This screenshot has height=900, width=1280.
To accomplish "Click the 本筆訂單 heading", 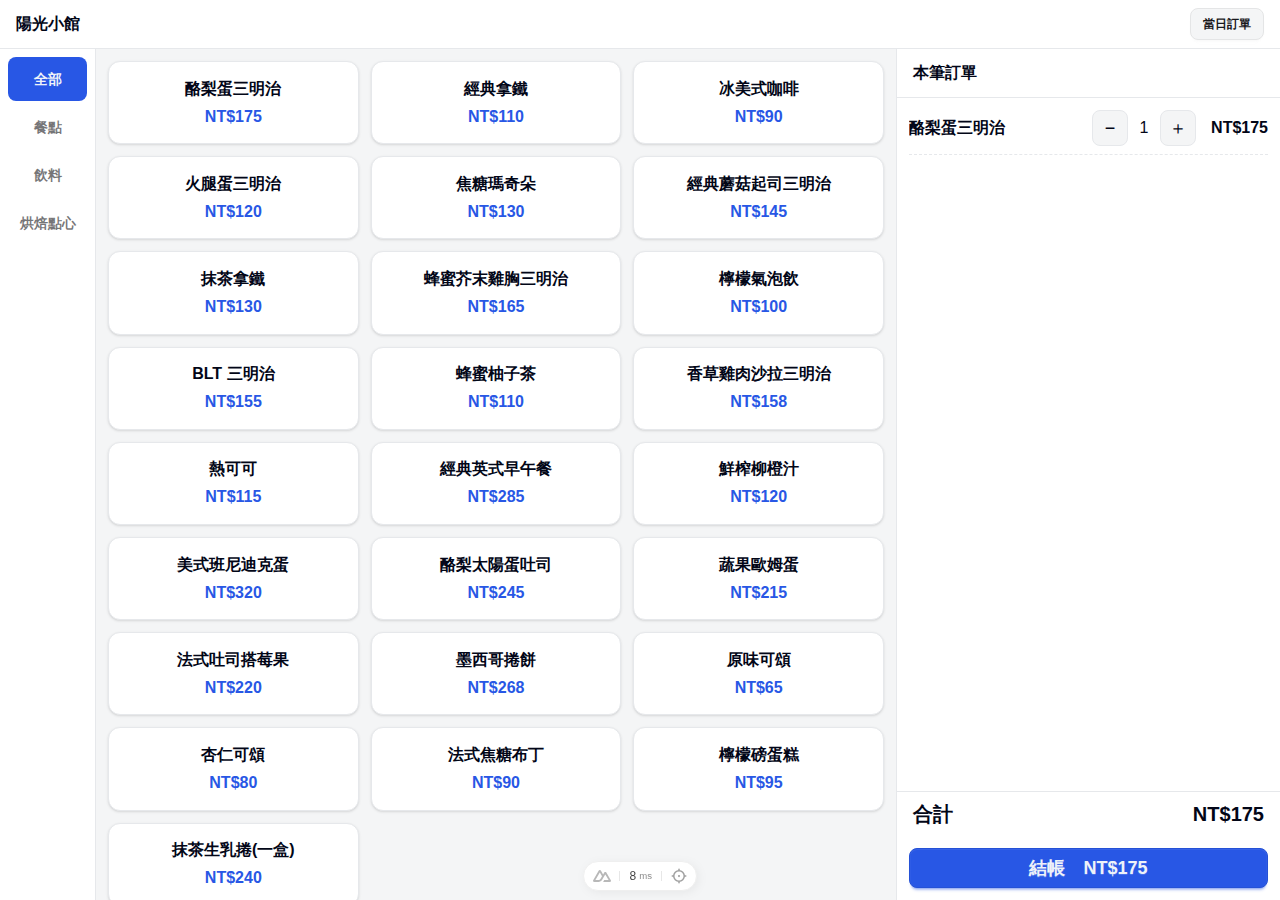I will point(945,73).
